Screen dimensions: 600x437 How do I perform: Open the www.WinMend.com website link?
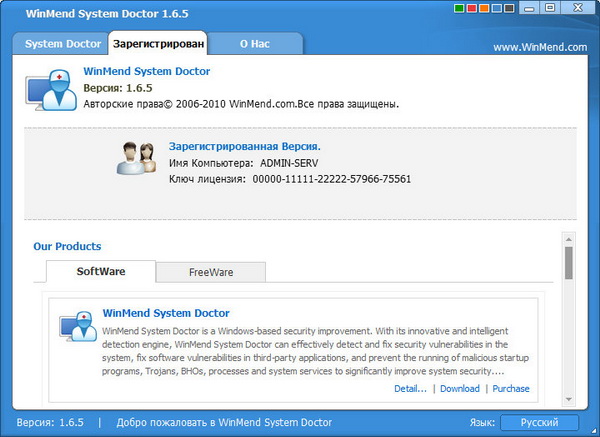pyautogui.click(x=538, y=47)
